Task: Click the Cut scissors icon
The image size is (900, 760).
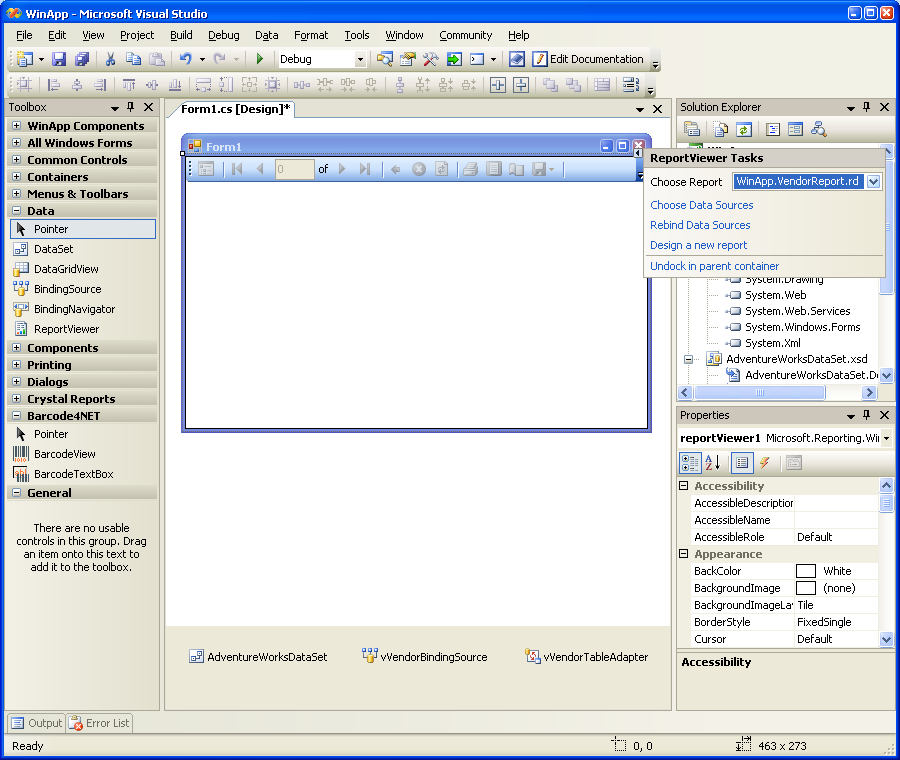Action: tap(110, 60)
